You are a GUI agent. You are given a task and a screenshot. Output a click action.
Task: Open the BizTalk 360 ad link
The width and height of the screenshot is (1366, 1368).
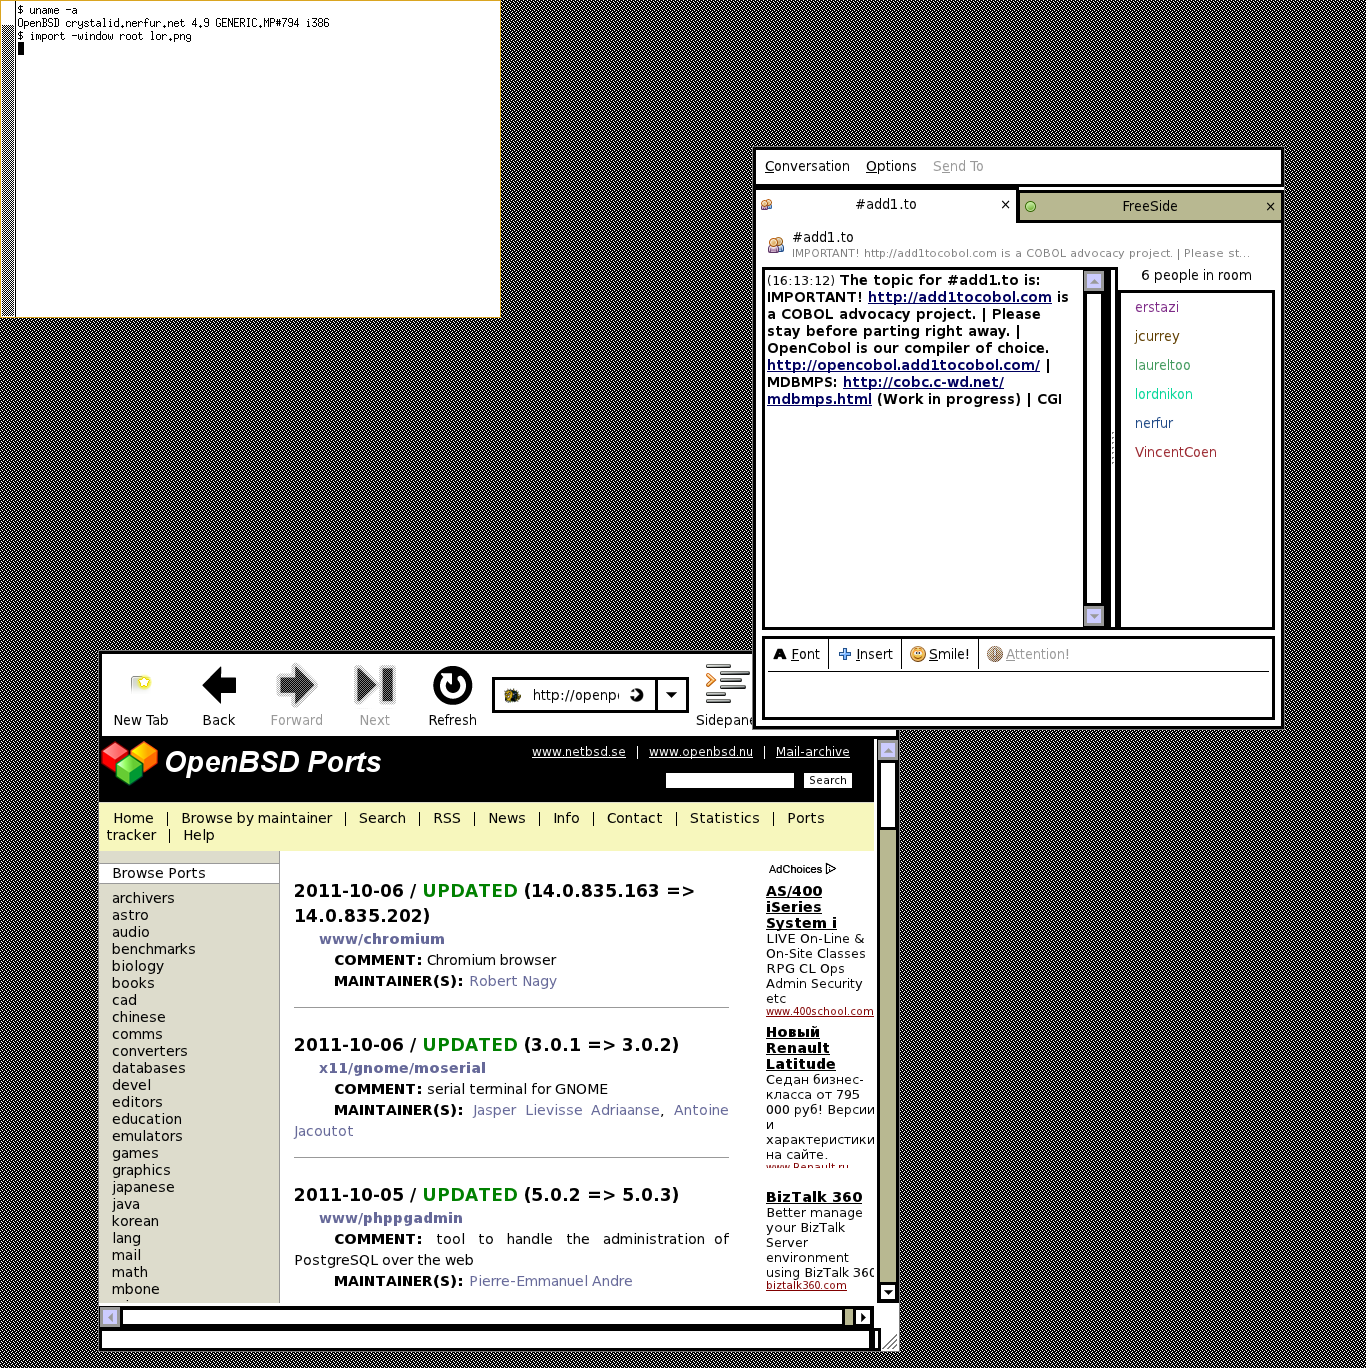coord(814,1197)
